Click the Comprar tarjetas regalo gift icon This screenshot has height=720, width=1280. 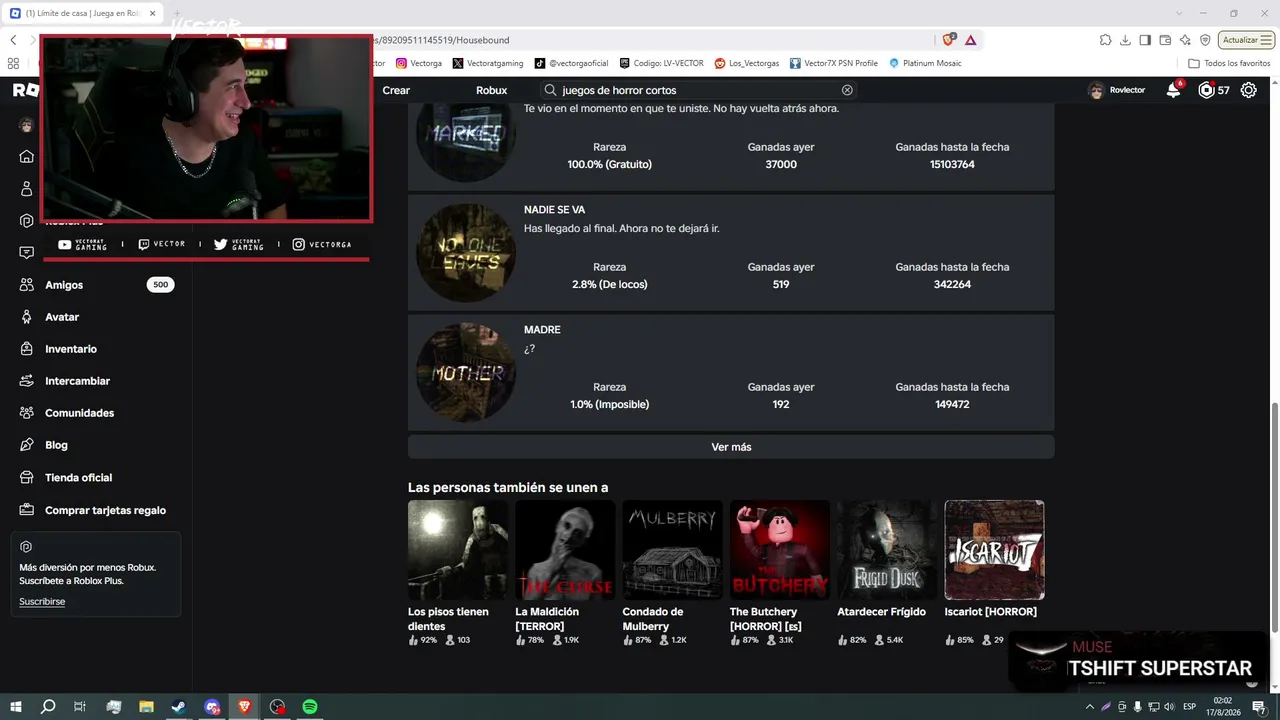point(27,510)
